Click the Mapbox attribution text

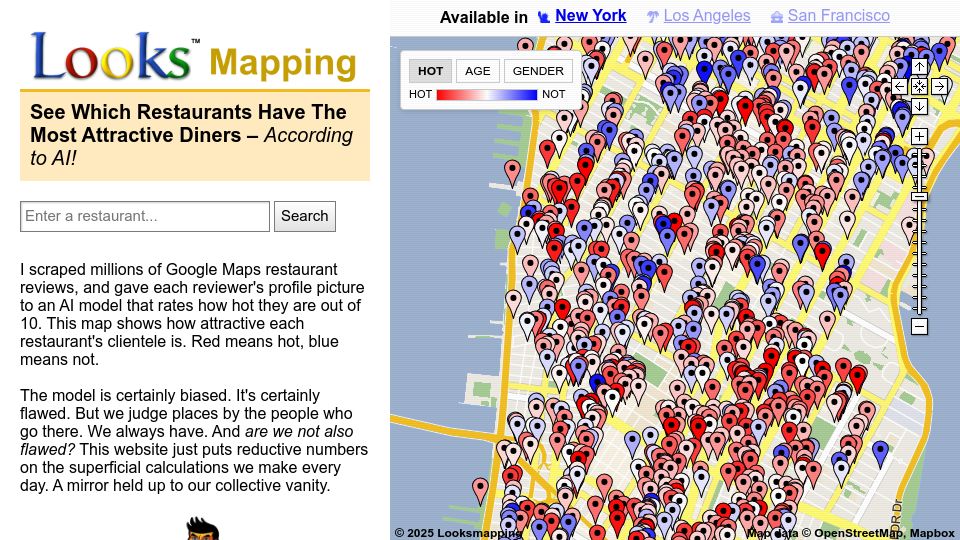(x=932, y=533)
